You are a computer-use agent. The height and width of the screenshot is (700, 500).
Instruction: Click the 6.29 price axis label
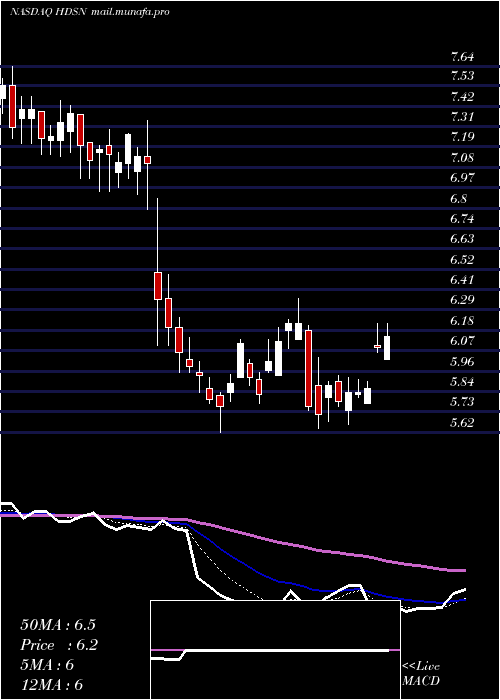(462, 300)
